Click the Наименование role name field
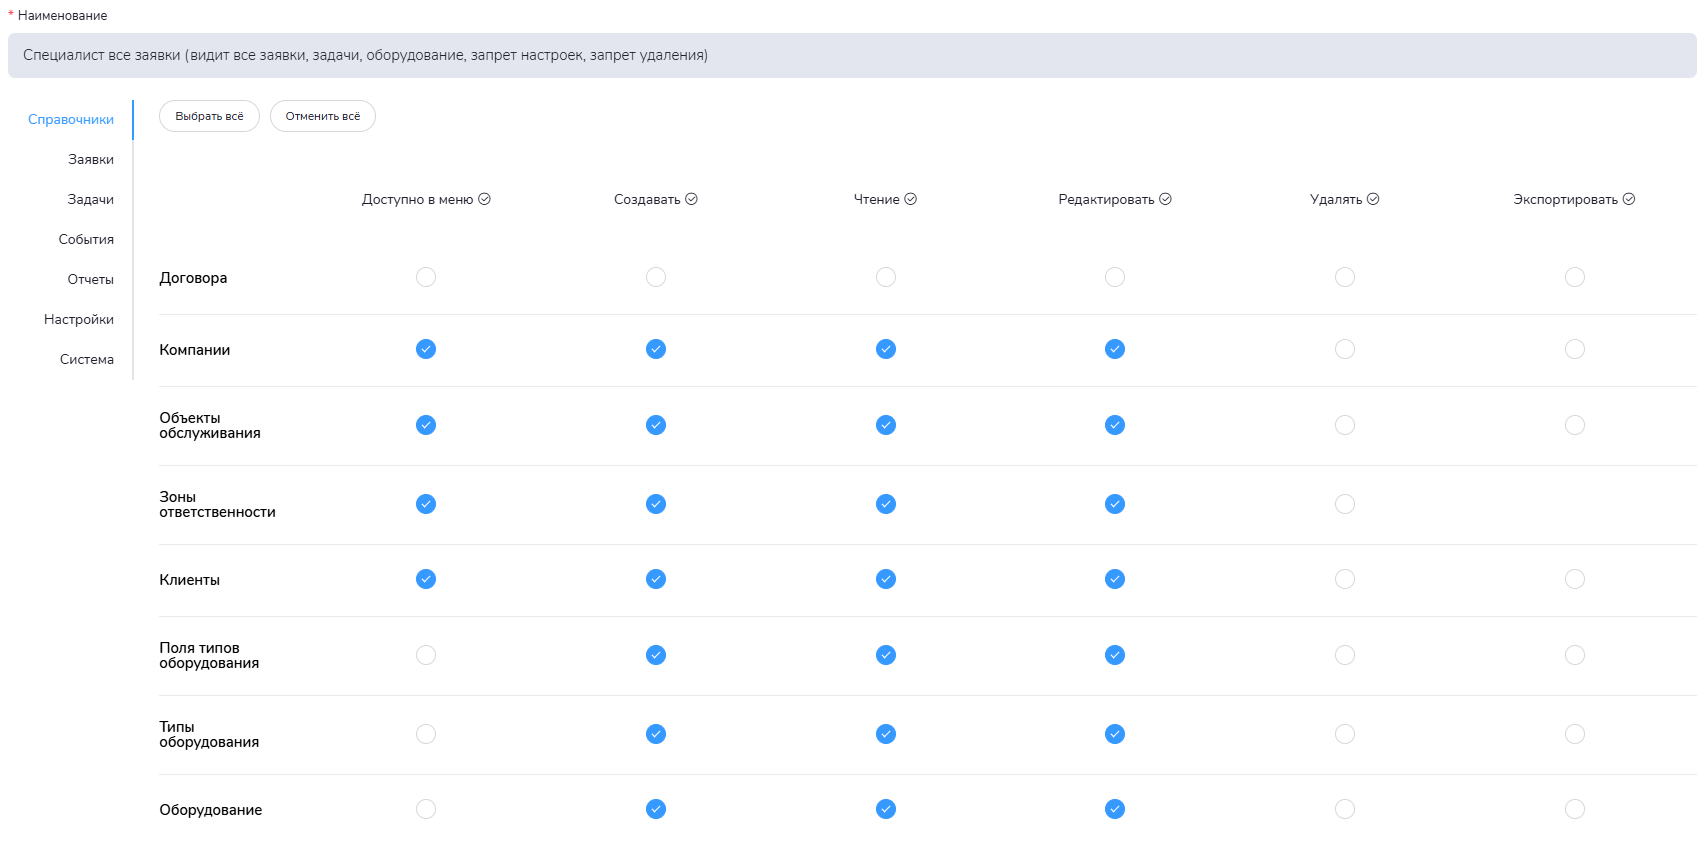The width and height of the screenshot is (1703, 845). click(x=852, y=55)
